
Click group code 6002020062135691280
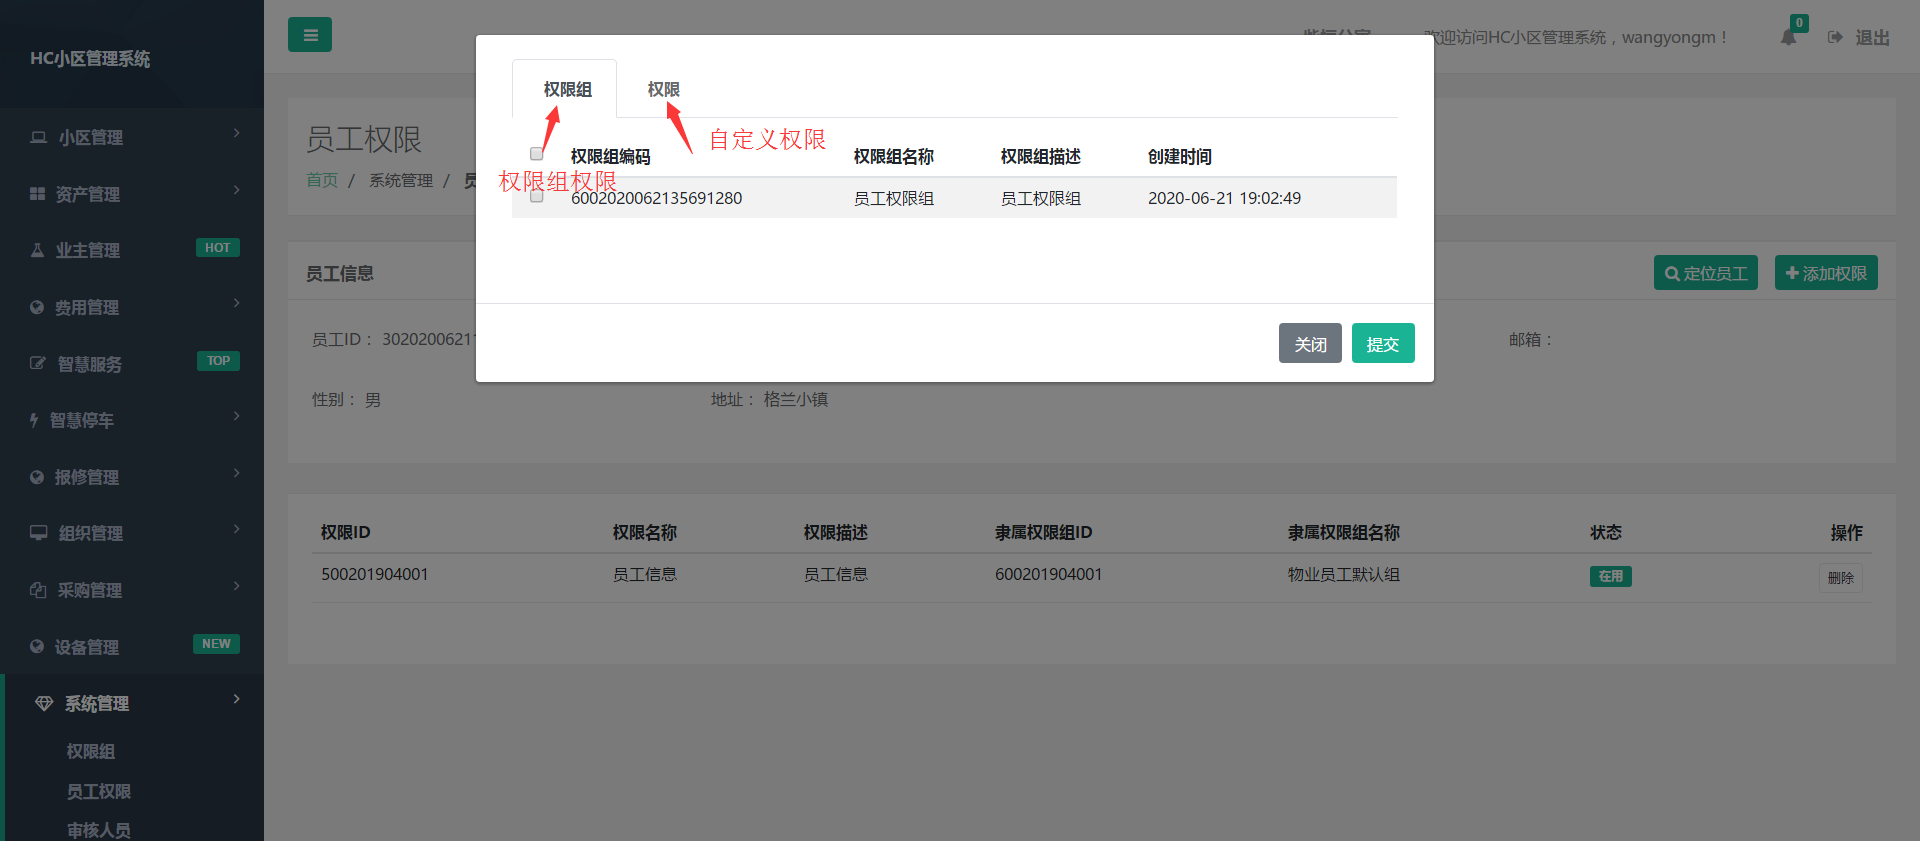pos(656,198)
